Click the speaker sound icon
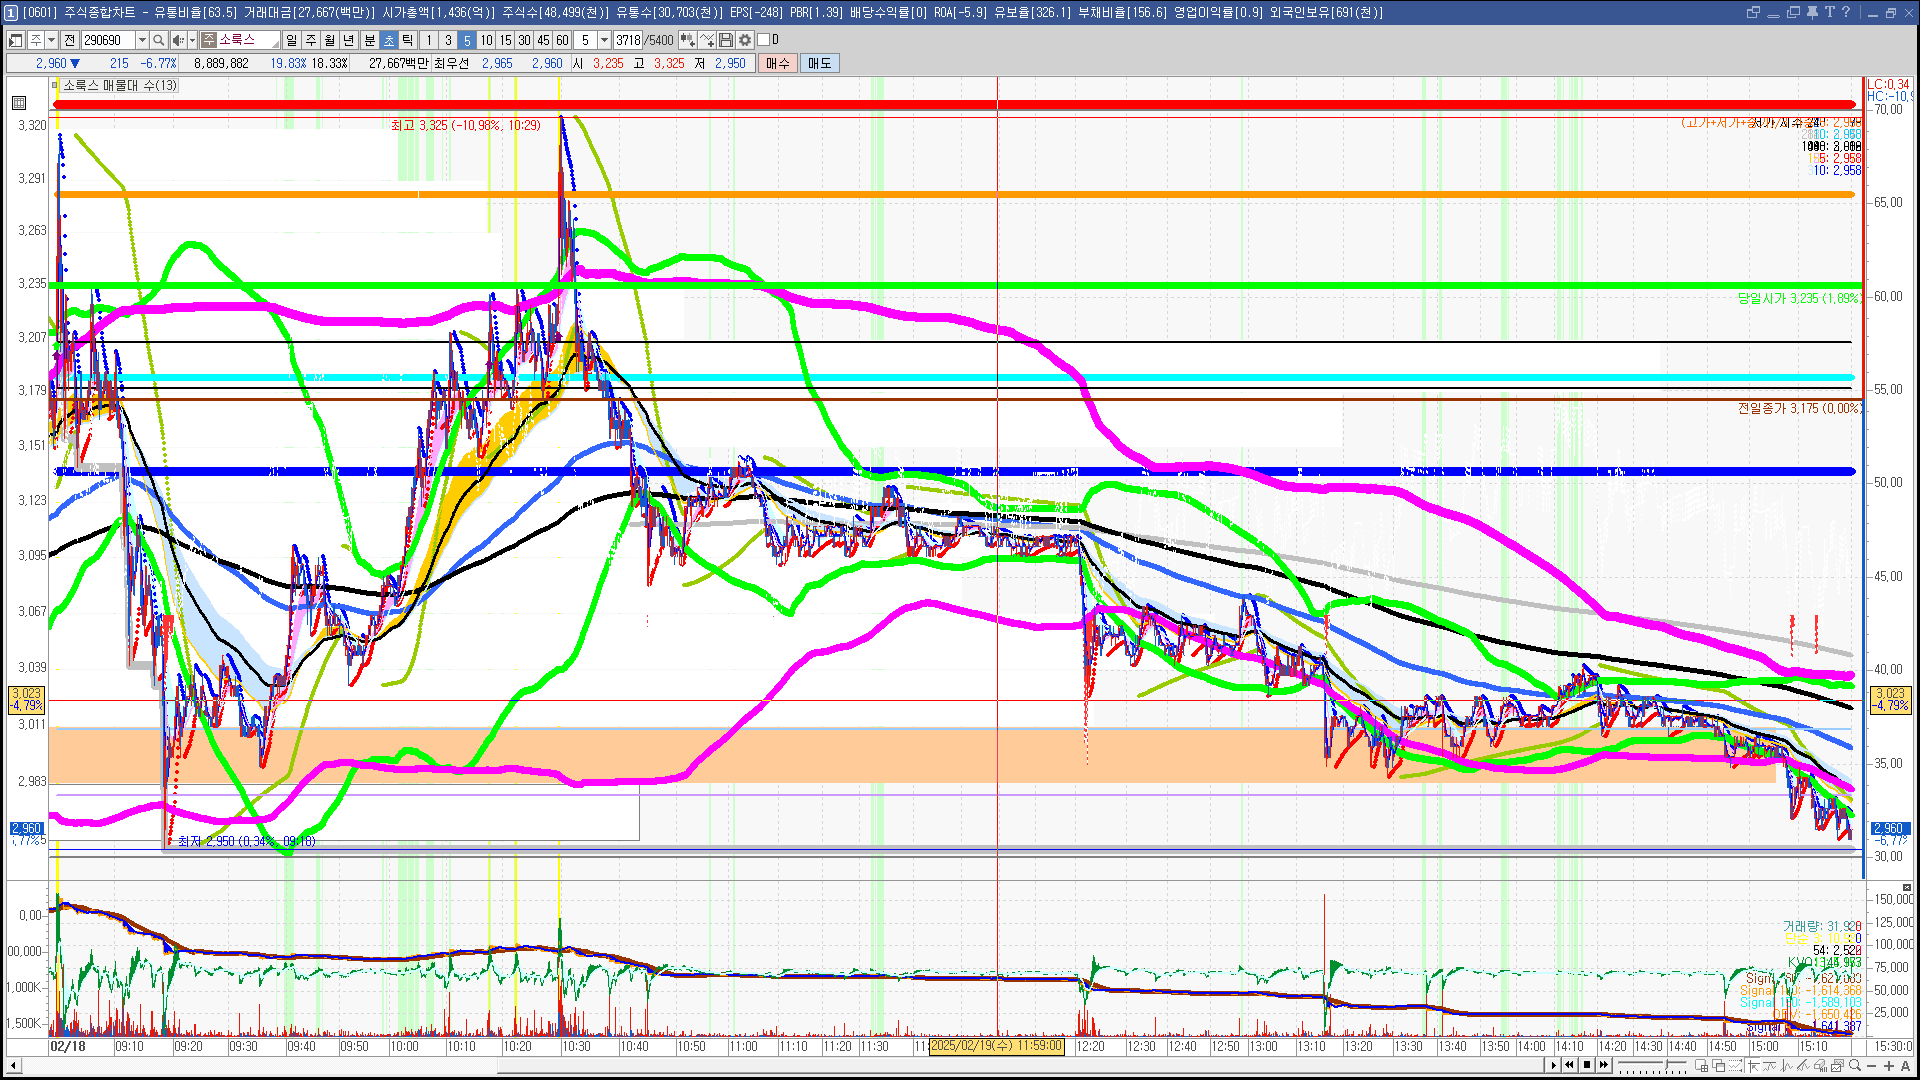The image size is (1920, 1080). tap(177, 40)
